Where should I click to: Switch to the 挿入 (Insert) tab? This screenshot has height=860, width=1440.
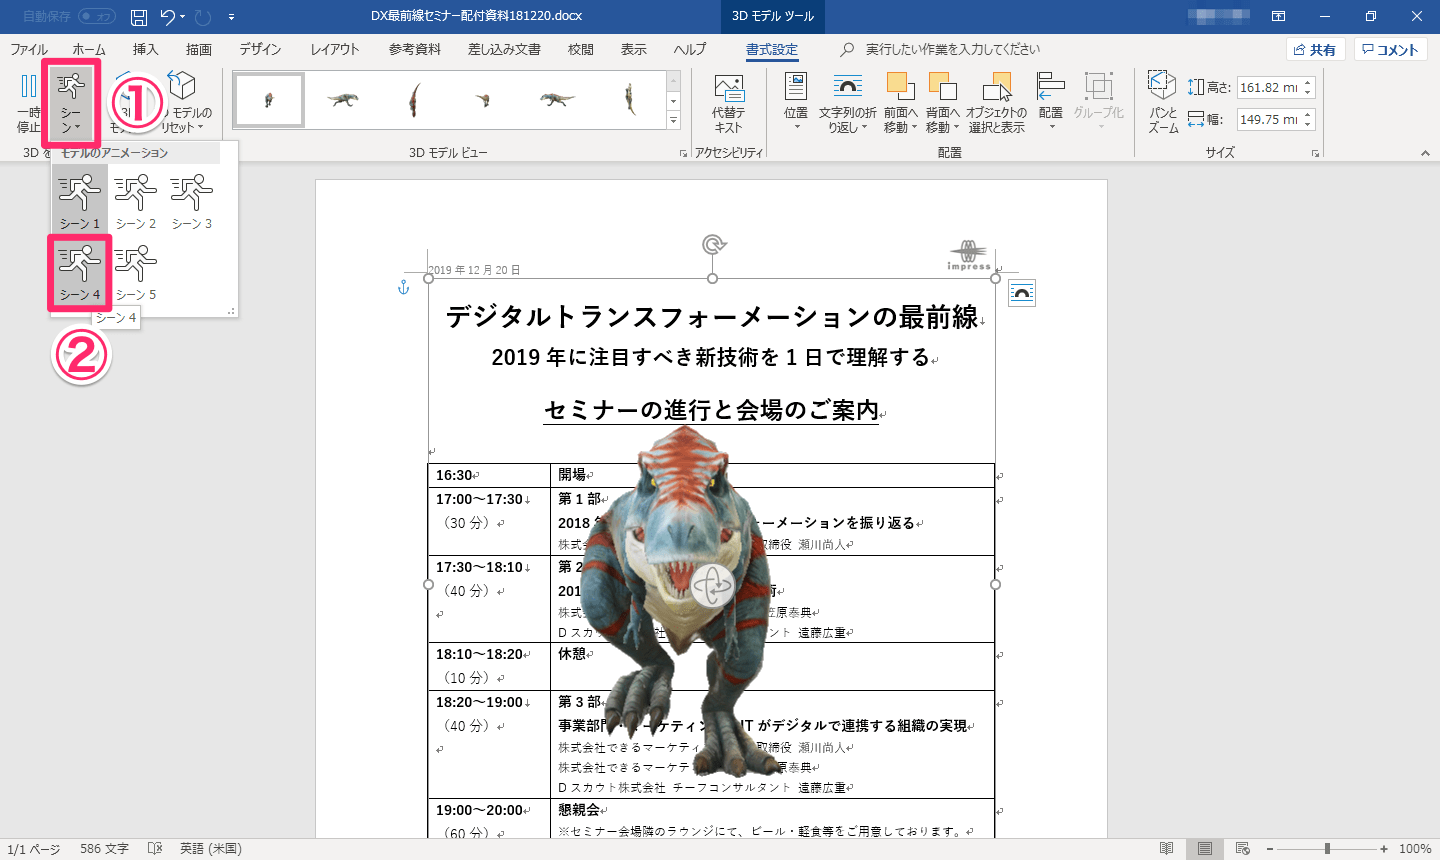click(146, 49)
